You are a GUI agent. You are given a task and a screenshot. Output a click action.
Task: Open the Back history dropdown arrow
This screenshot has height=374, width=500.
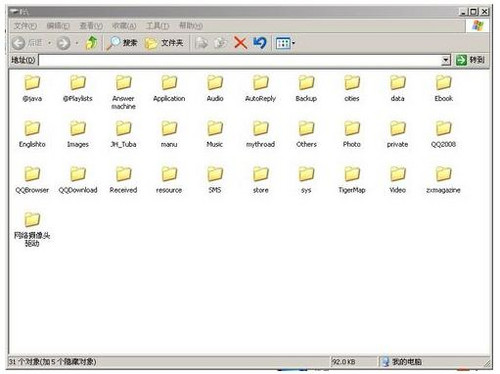[x=49, y=43]
